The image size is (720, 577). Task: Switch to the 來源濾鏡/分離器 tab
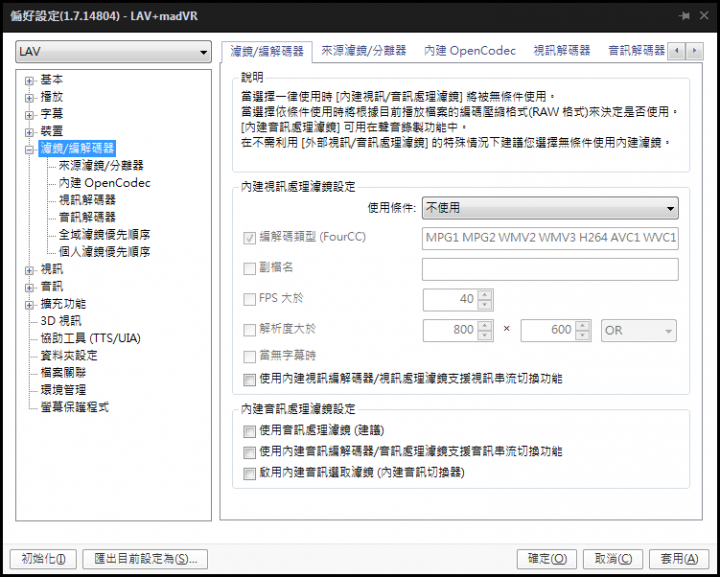364,50
